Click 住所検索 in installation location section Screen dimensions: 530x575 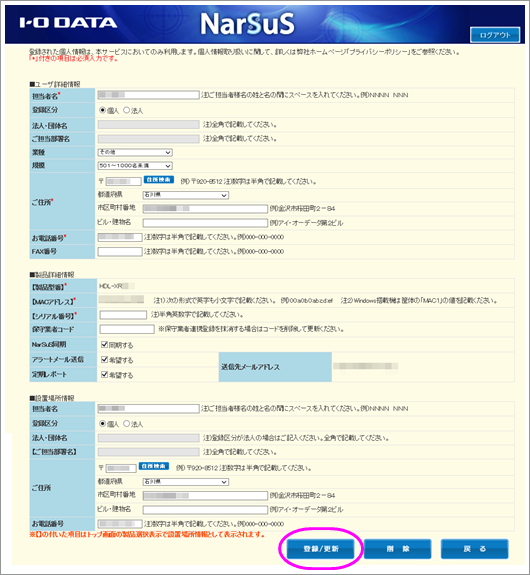point(154,466)
